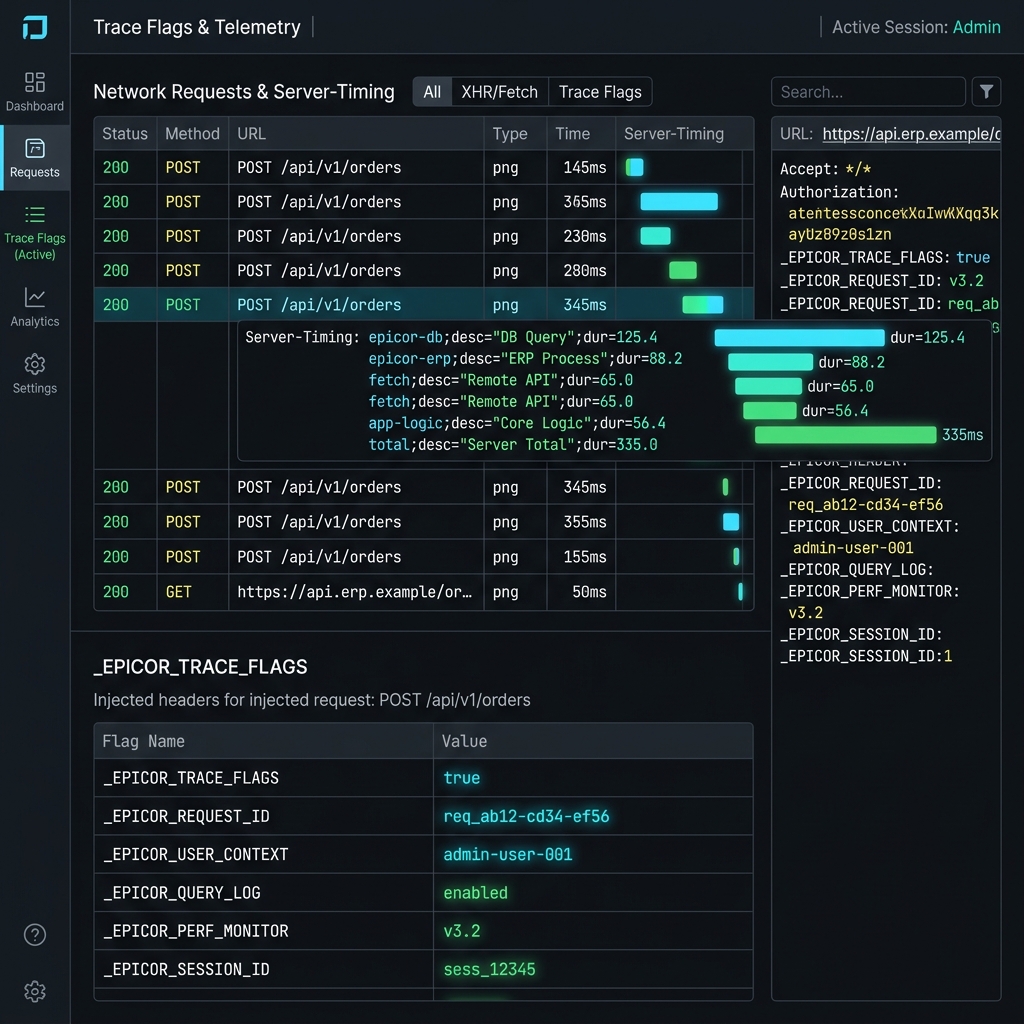The height and width of the screenshot is (1024, 1024).
Task: Select the Trace Flags filter tab
Action: tap(600, 92)
